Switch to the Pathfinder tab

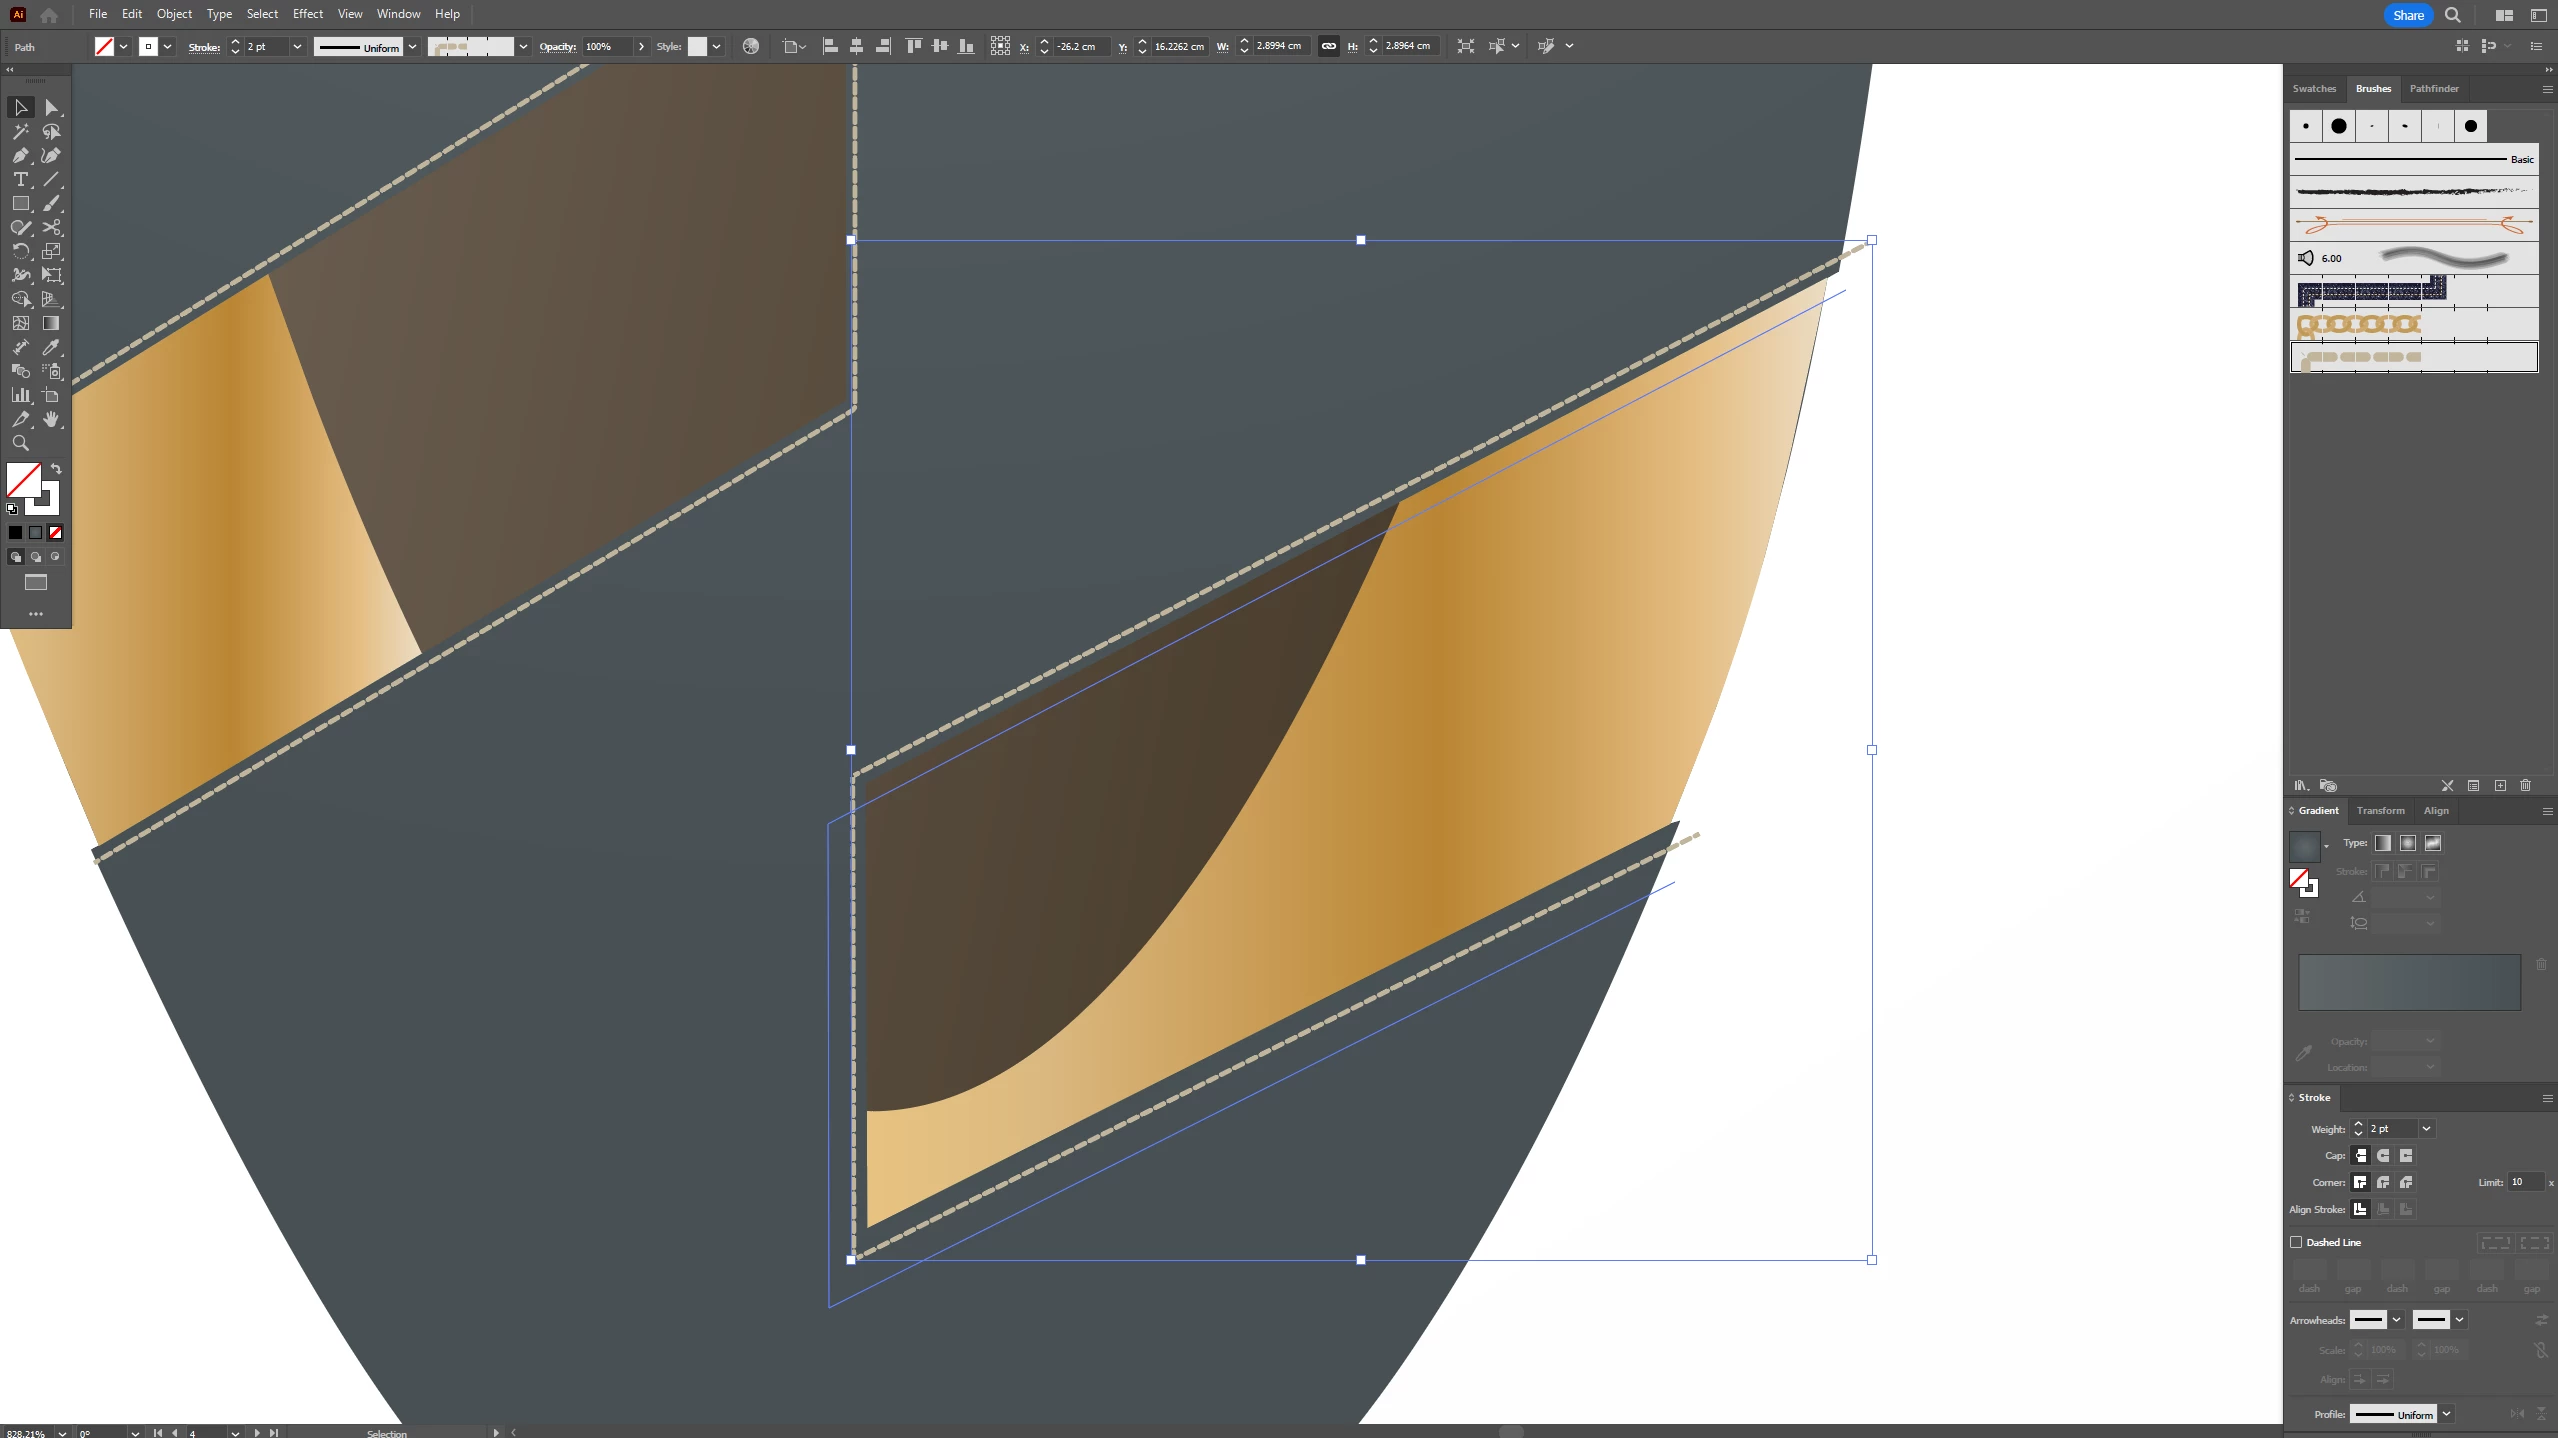click(2433, 88)
